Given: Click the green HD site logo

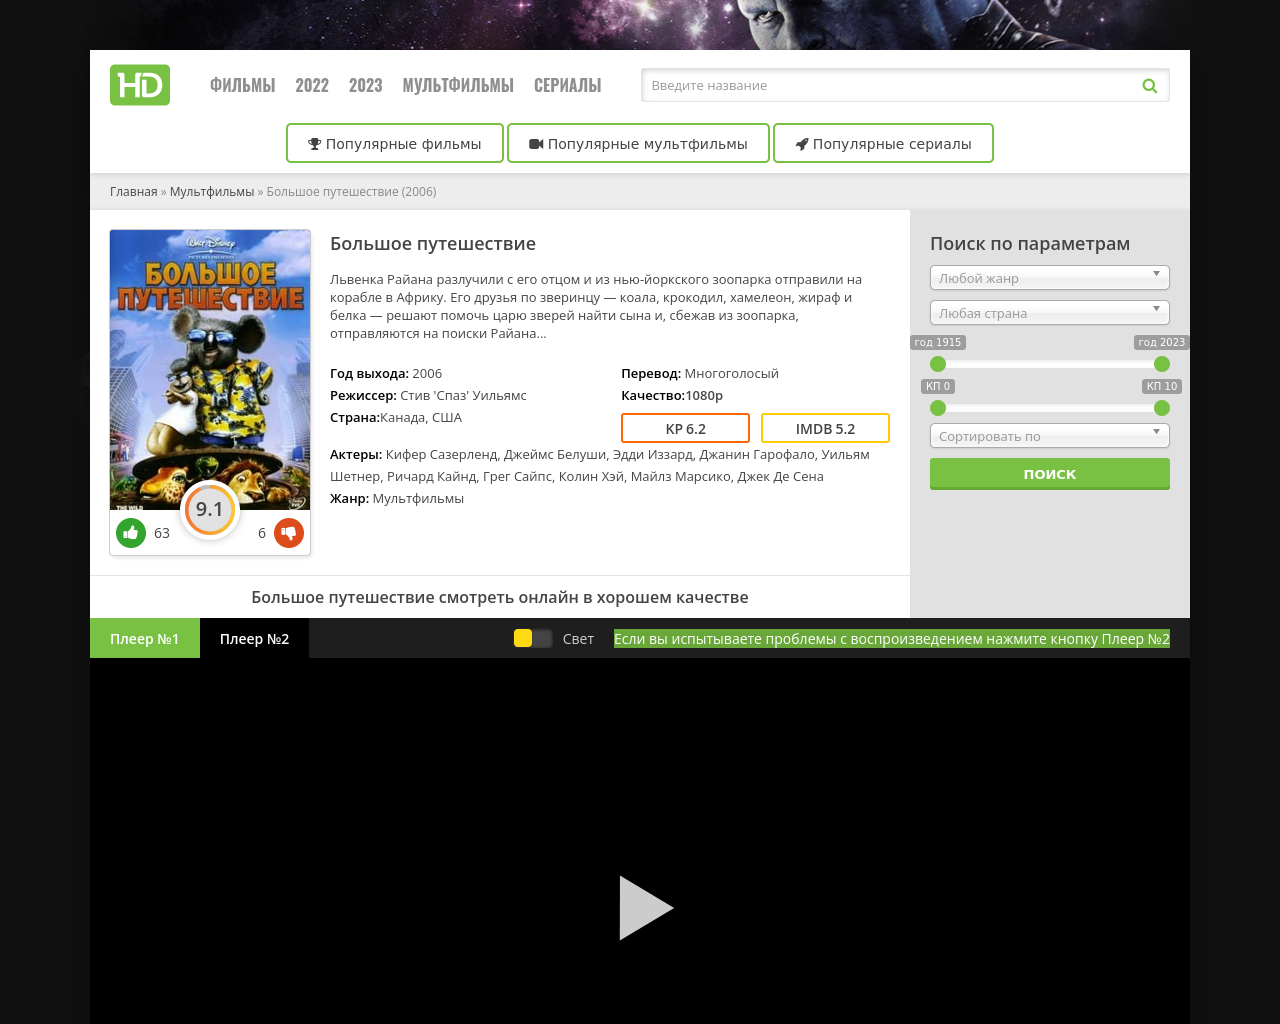Looking at the screenshot, I should 140,85.
